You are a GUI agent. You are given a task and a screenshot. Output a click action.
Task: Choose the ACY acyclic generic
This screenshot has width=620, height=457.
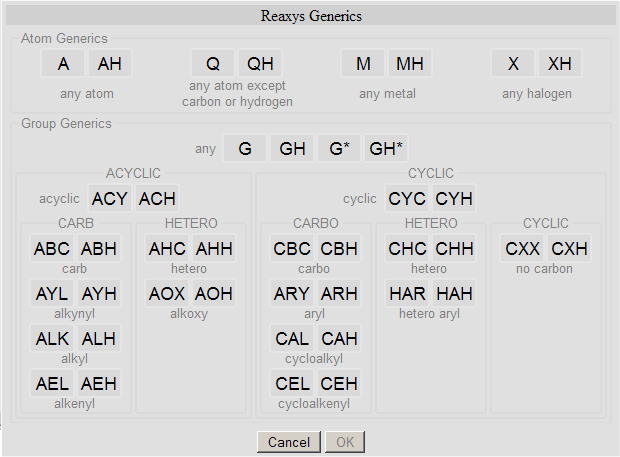(x=110, y=198)
